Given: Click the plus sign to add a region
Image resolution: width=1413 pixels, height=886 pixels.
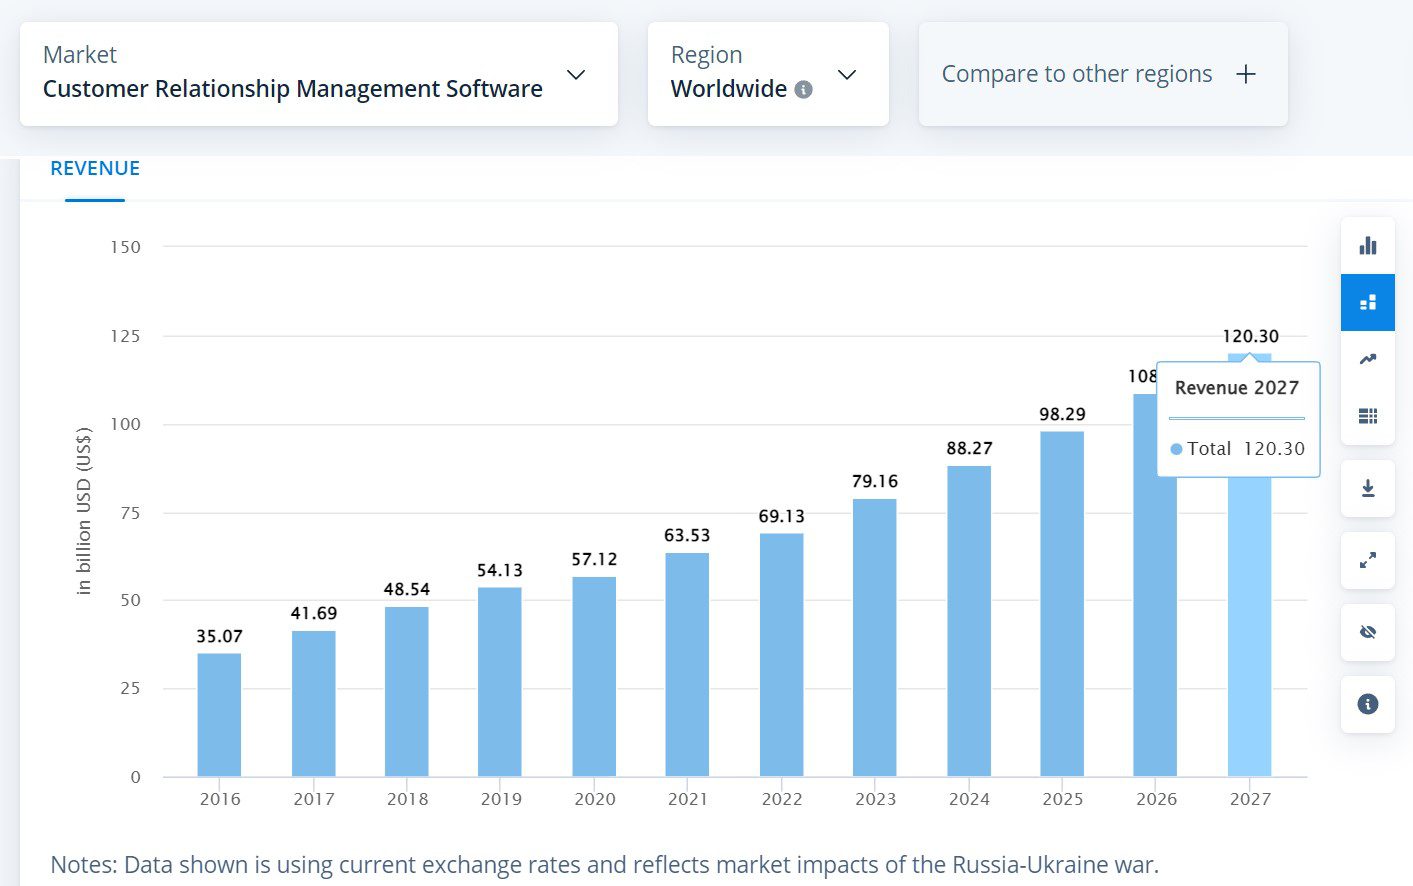Looking at the screenshot, I should (1246, 73).
